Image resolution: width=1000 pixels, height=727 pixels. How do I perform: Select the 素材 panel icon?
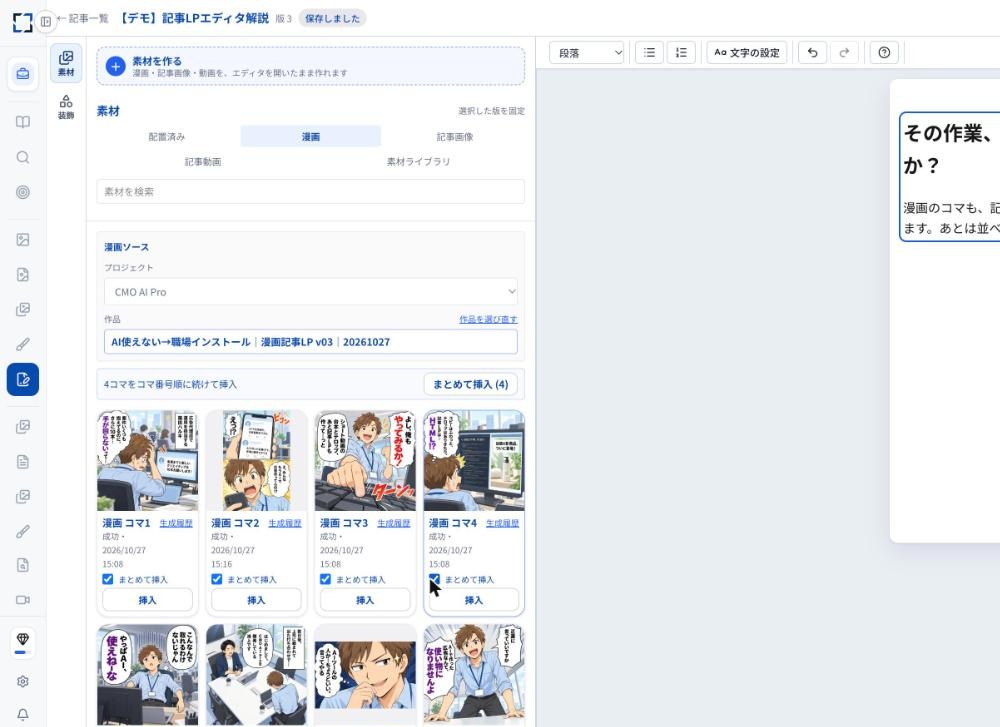click(x=66, y=63)
